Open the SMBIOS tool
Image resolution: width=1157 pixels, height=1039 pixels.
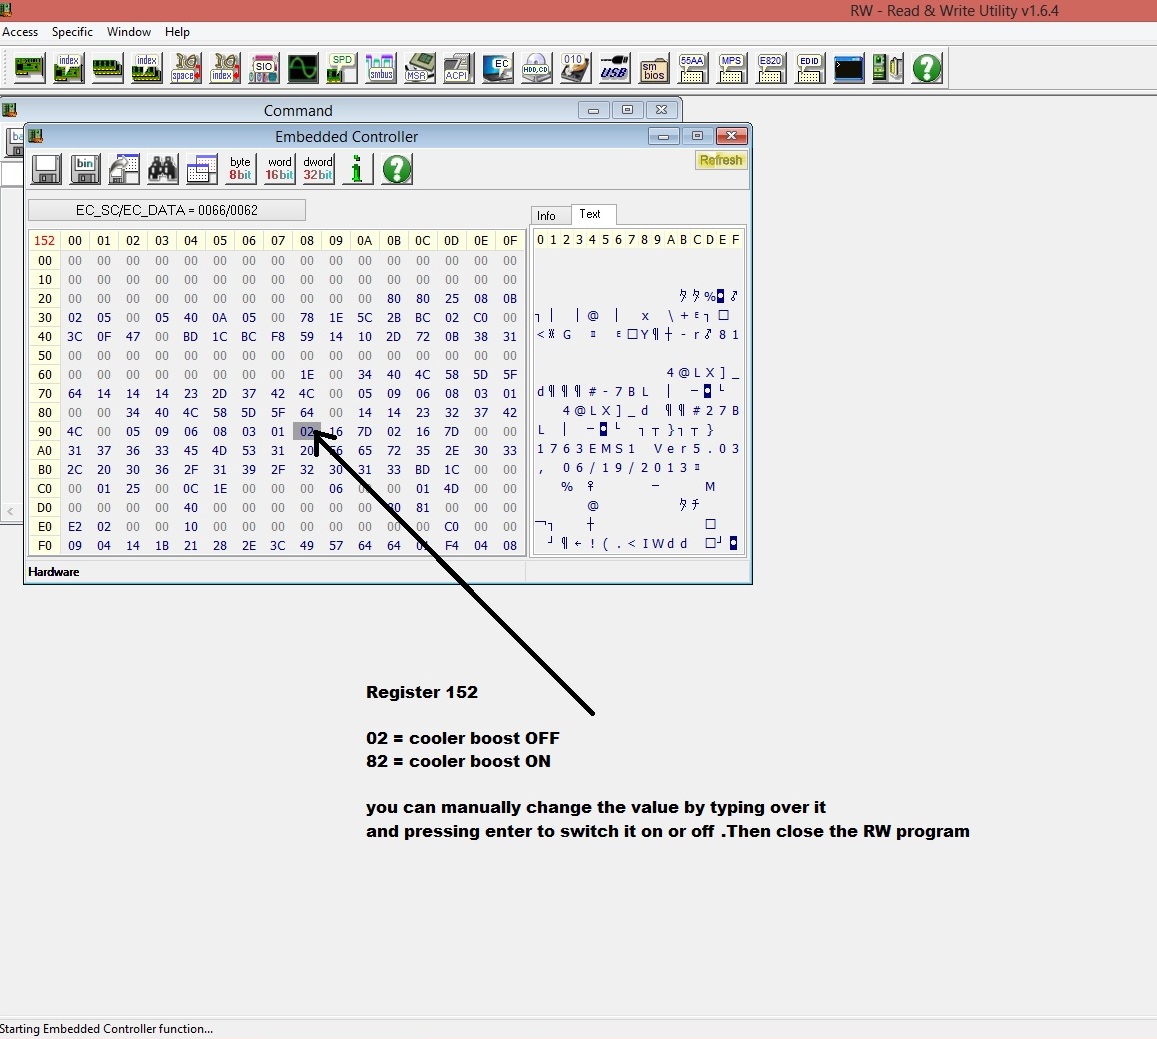(653, 68)
